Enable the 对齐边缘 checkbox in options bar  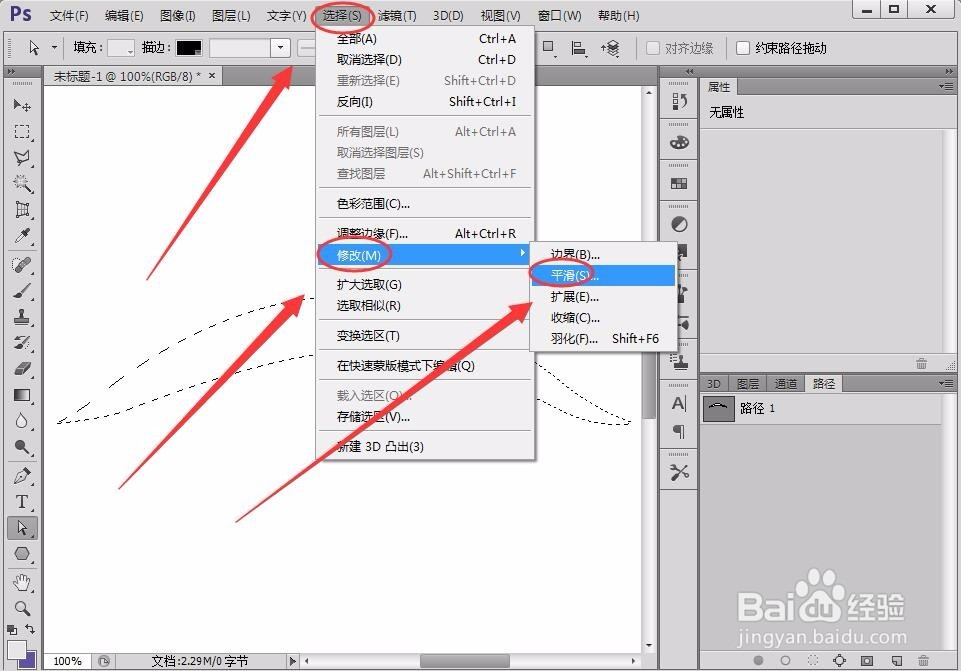(x=651, y=47)
